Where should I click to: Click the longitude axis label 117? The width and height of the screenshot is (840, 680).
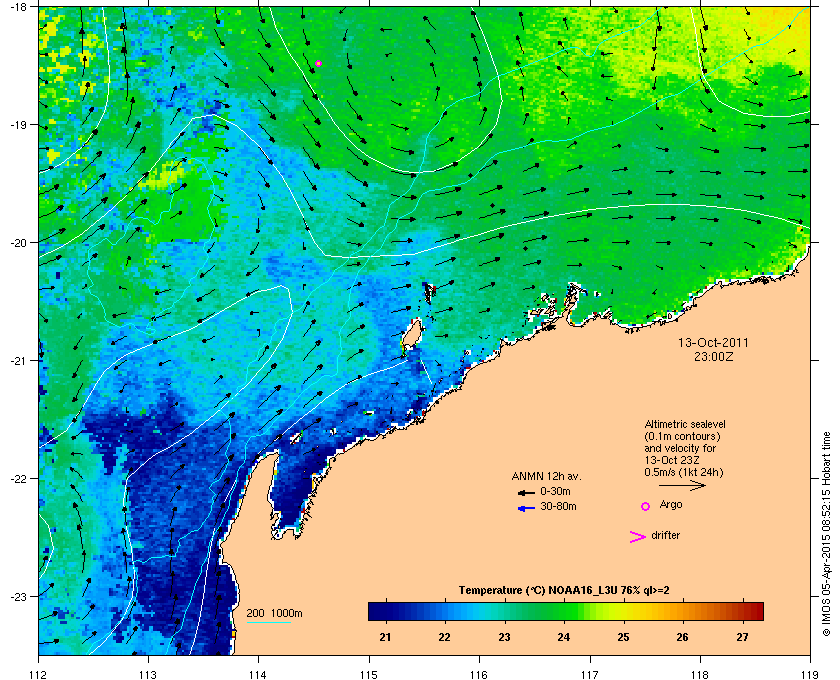[590, 675]
